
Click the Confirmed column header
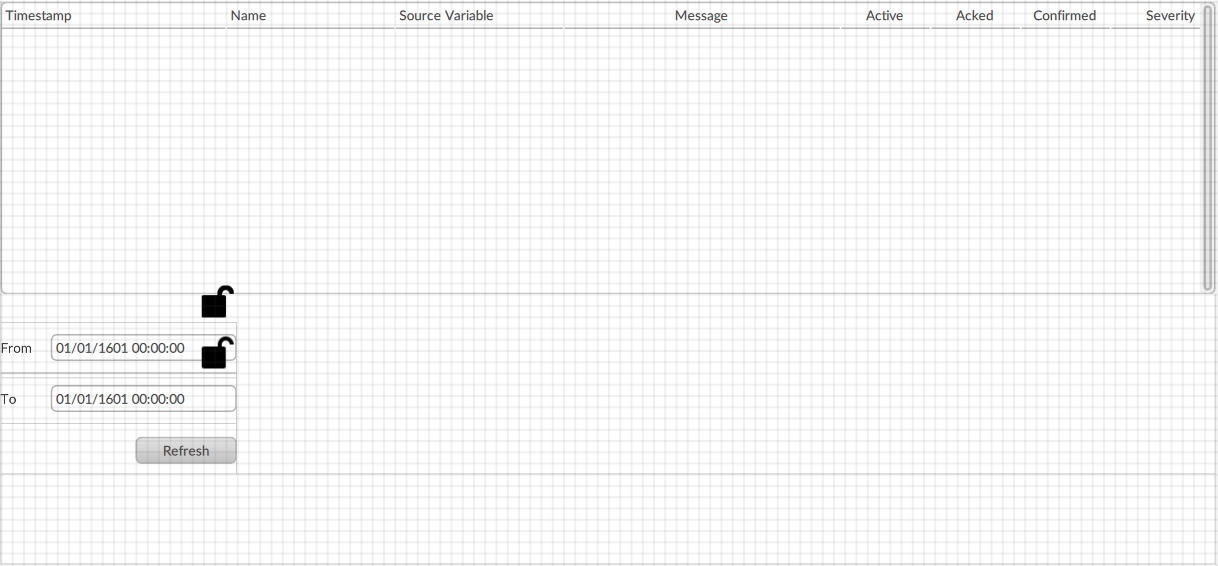pos(1065,16)
